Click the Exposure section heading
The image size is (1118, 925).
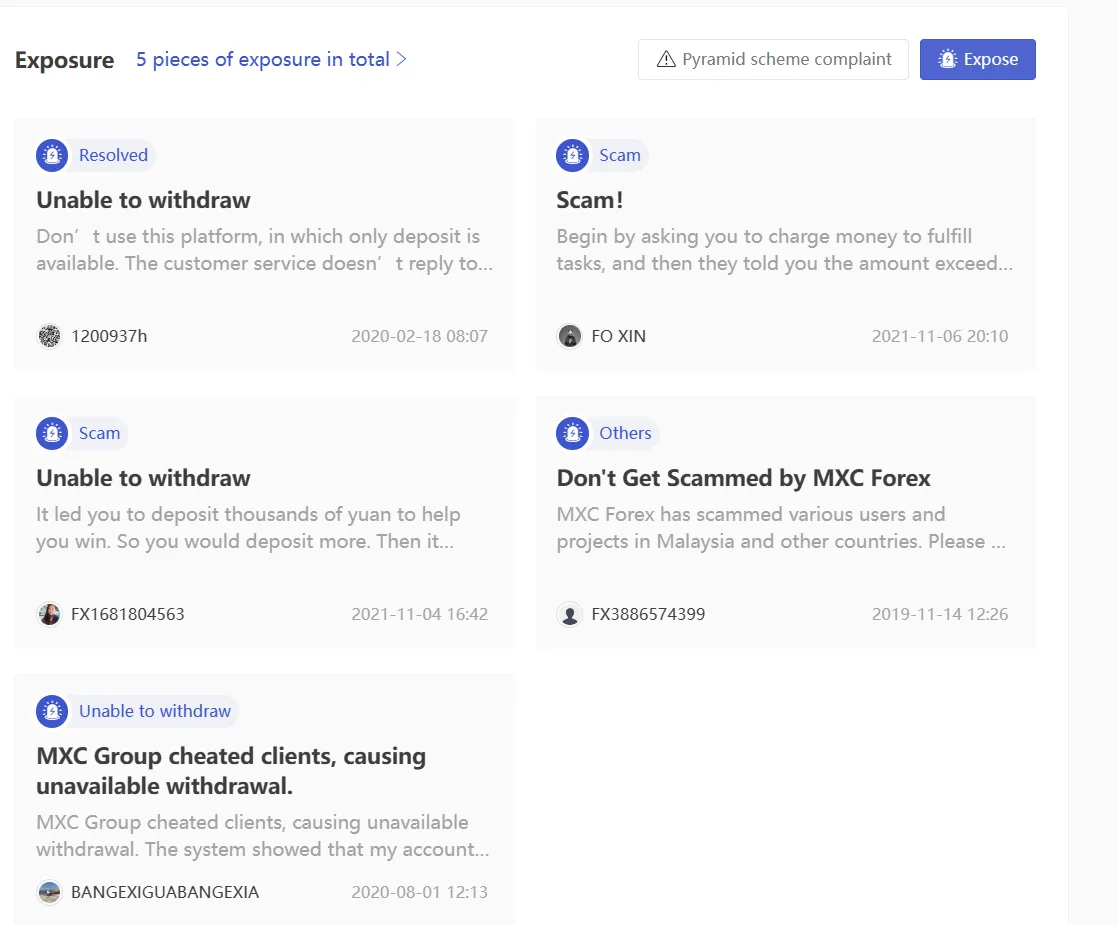[x=64, y=60]
